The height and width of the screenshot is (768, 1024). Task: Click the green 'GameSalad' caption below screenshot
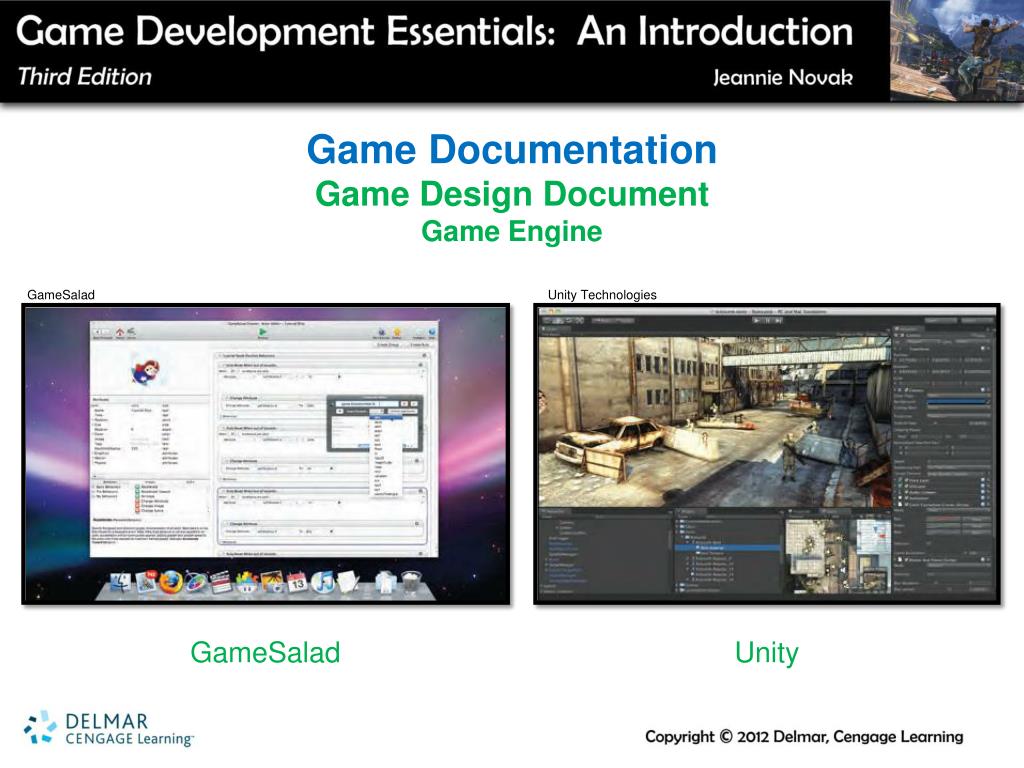265,652
